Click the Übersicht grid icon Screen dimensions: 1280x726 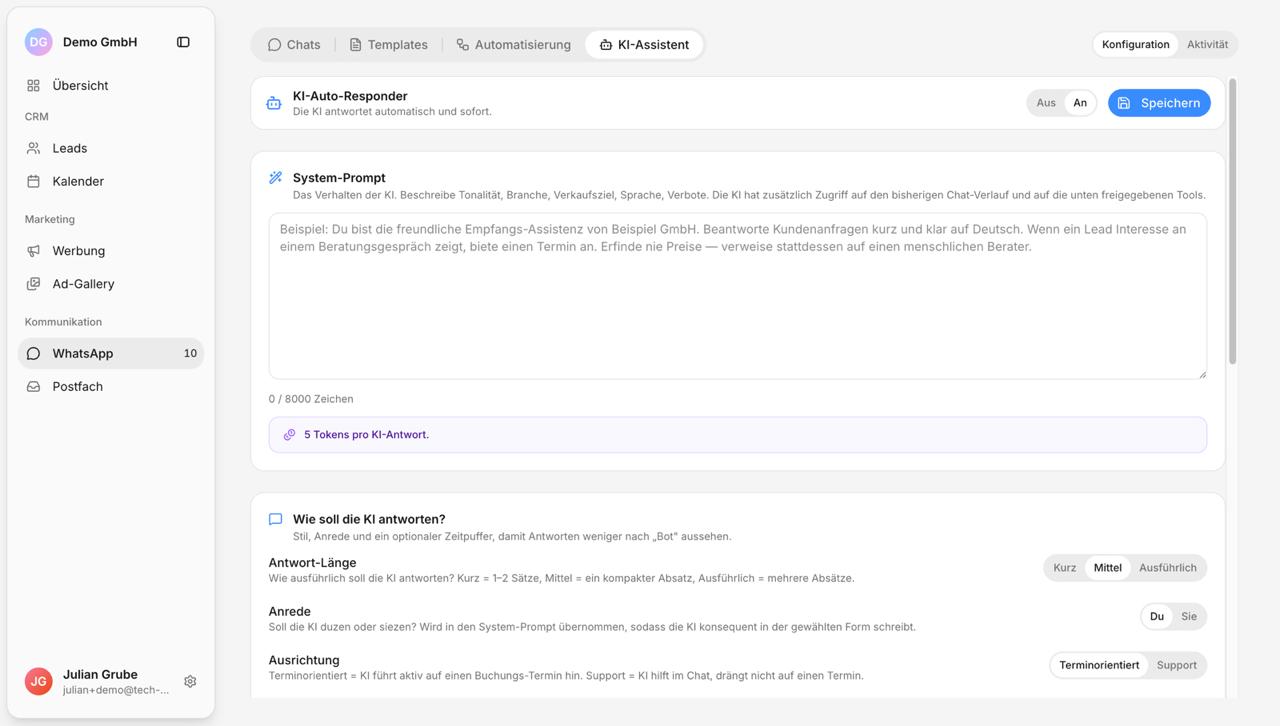[33, 86]
